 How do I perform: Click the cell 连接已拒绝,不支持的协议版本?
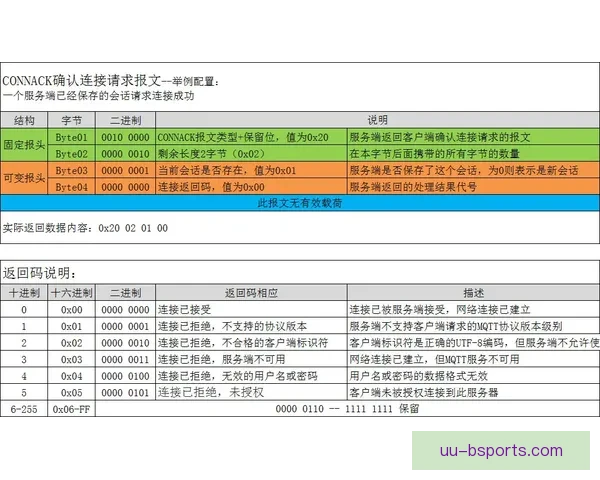(x=251, y=326)
